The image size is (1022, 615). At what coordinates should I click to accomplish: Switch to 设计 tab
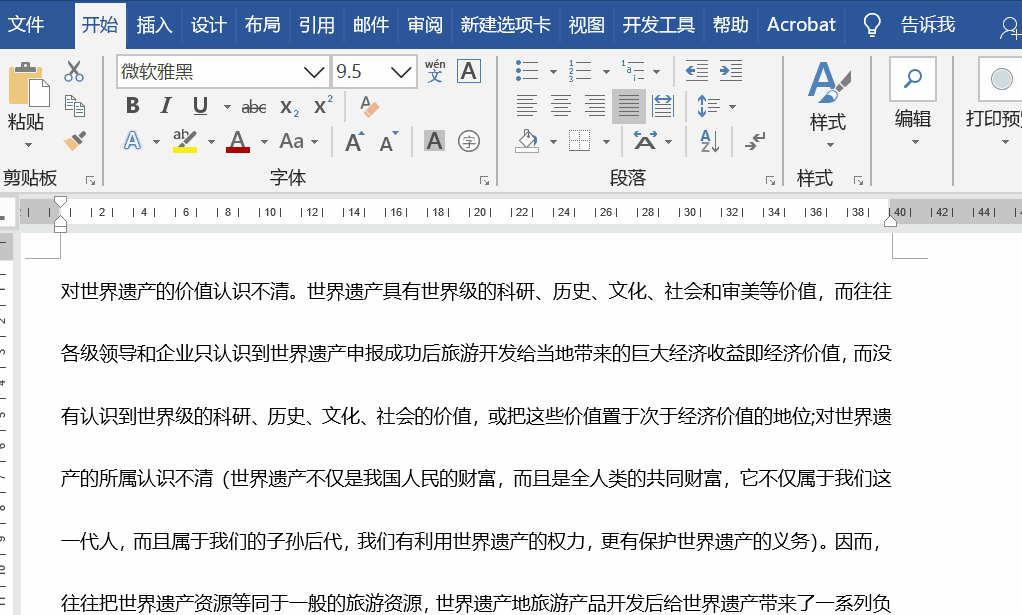209,25
